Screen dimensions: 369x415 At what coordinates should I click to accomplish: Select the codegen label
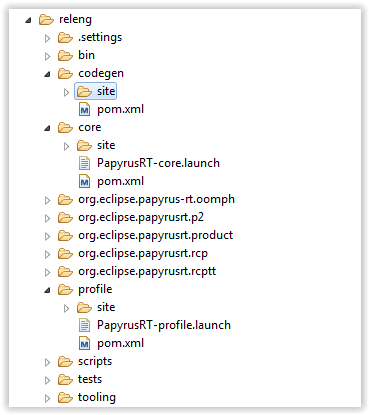(x=101, y=74)
